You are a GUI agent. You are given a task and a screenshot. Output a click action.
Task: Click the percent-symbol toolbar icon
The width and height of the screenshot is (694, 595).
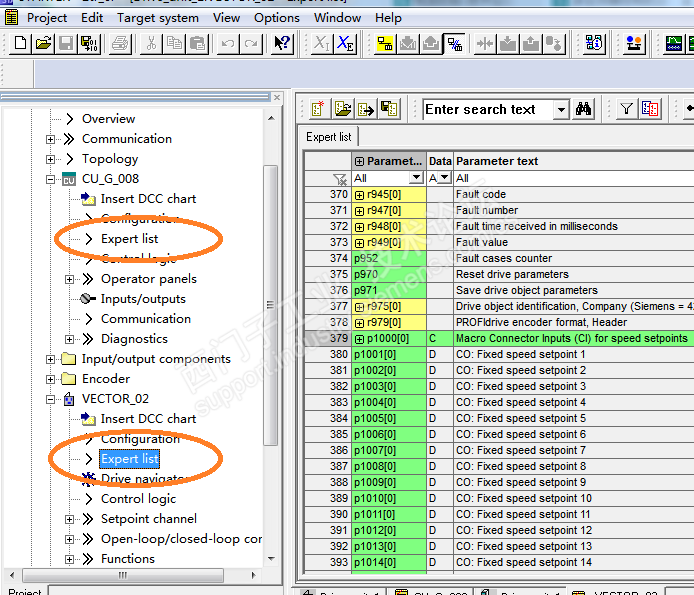[455, 43]
